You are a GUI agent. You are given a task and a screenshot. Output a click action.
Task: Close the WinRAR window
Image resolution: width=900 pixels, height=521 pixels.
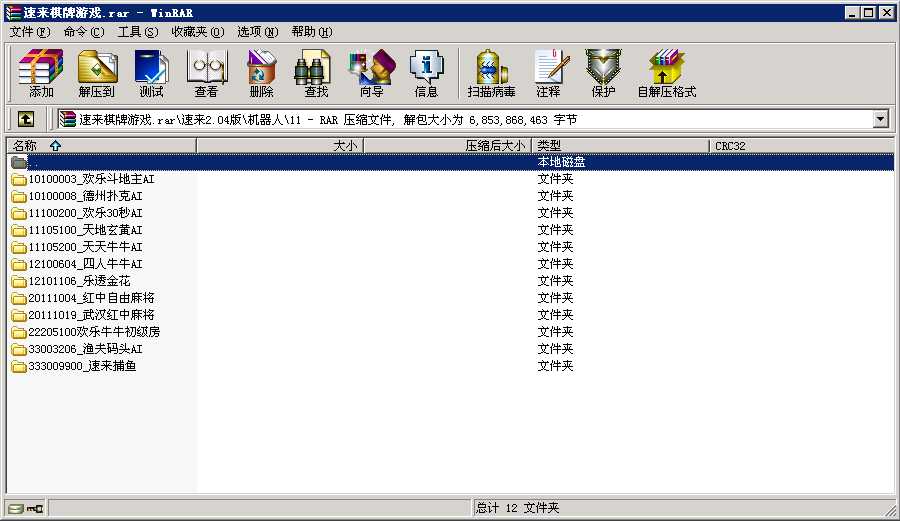(887, 13)
